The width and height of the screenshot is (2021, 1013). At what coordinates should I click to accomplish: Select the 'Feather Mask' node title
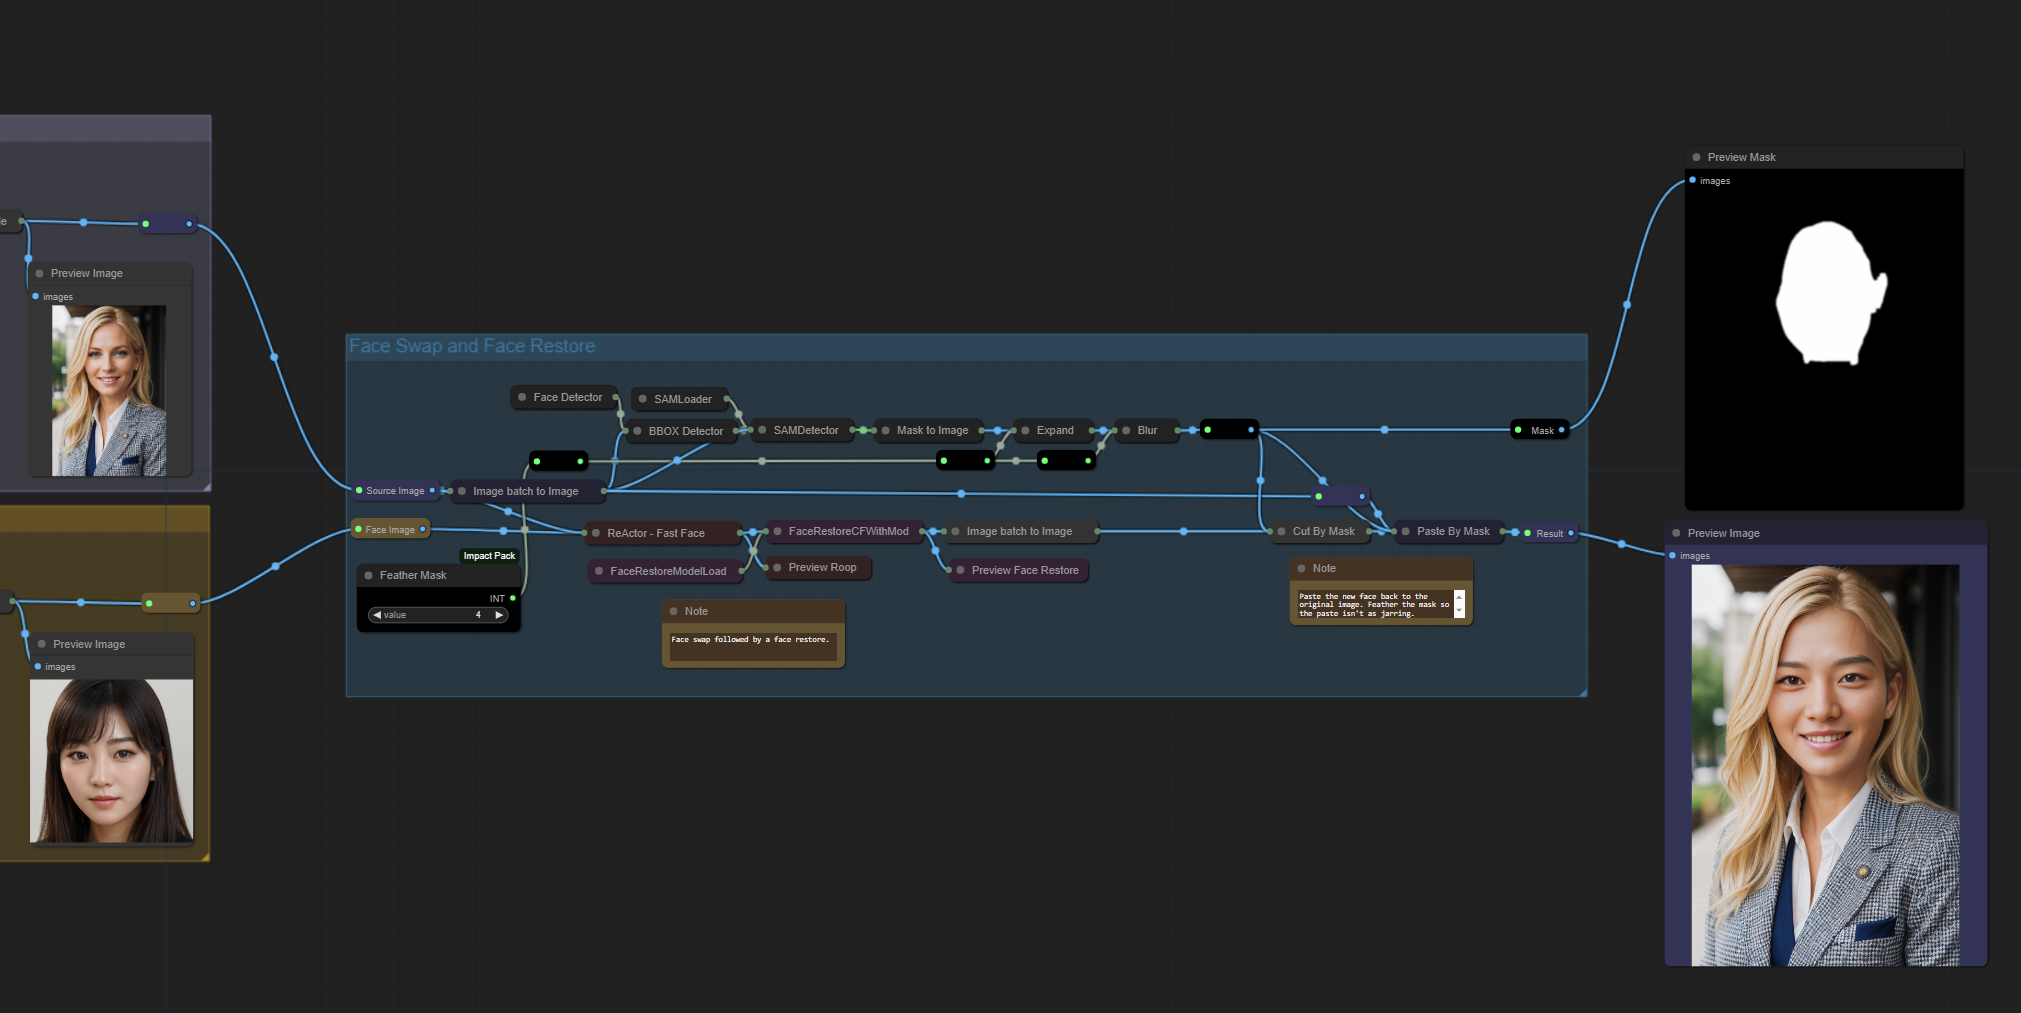coord(413,575)
